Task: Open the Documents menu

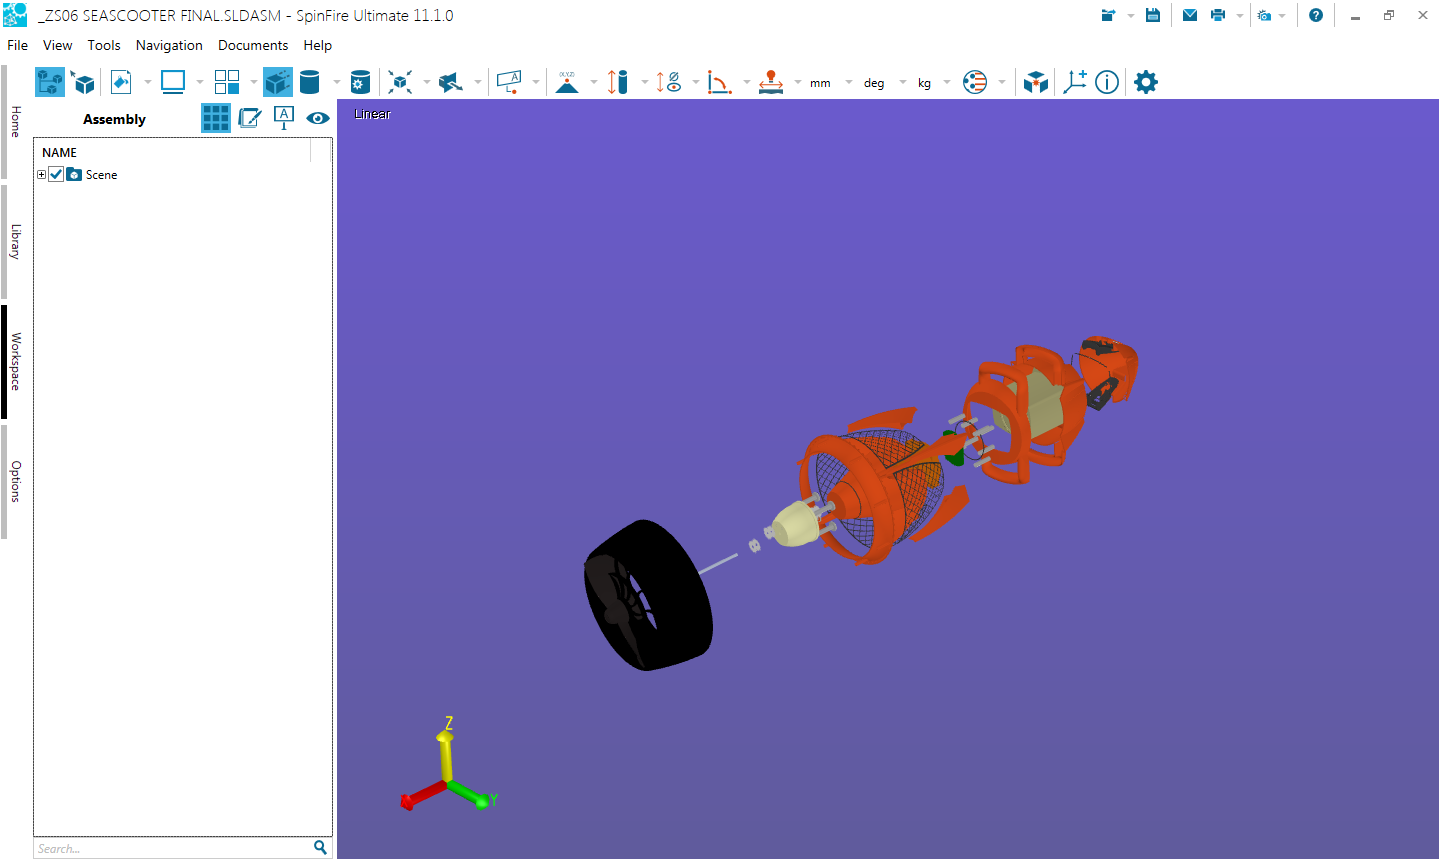Action: click(x=253, y=45)
